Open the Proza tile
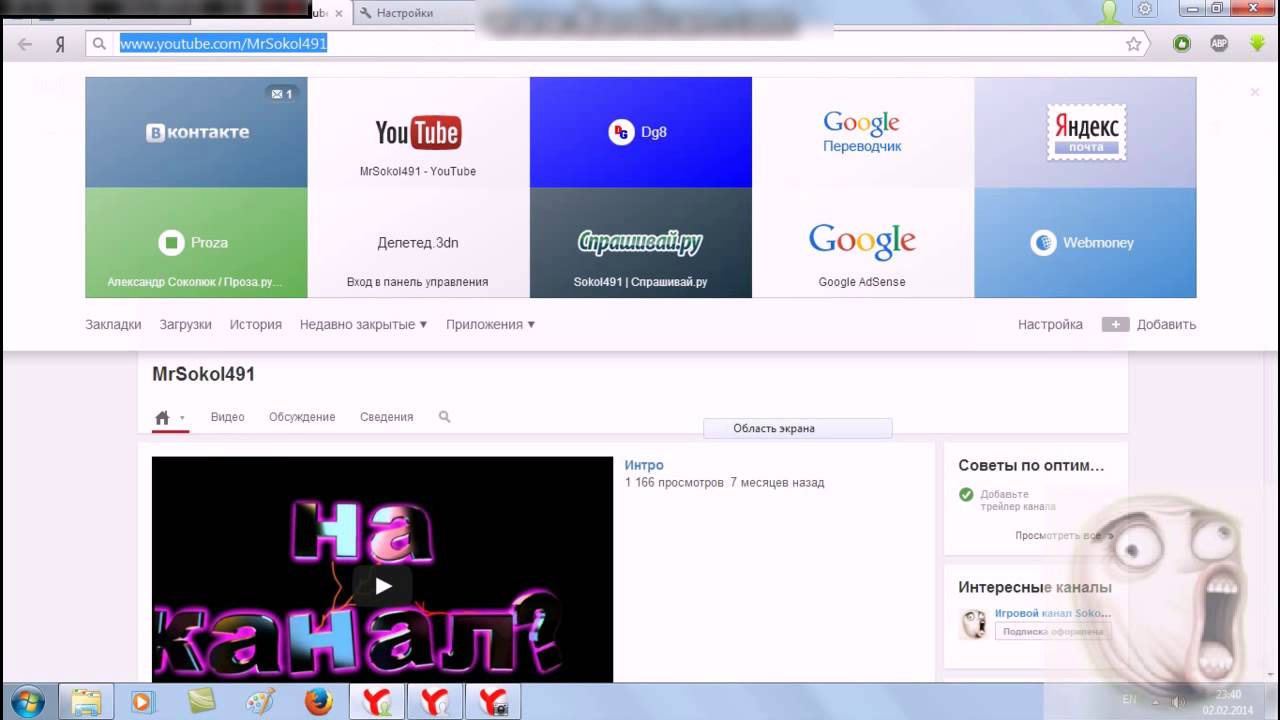 196,243
